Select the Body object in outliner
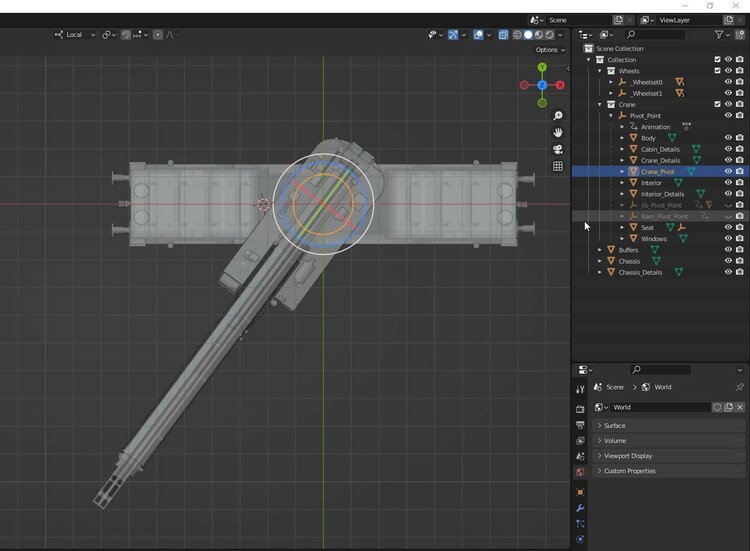Image resolution: width=750 pixels, height=551 pixels. coord(648,138)
